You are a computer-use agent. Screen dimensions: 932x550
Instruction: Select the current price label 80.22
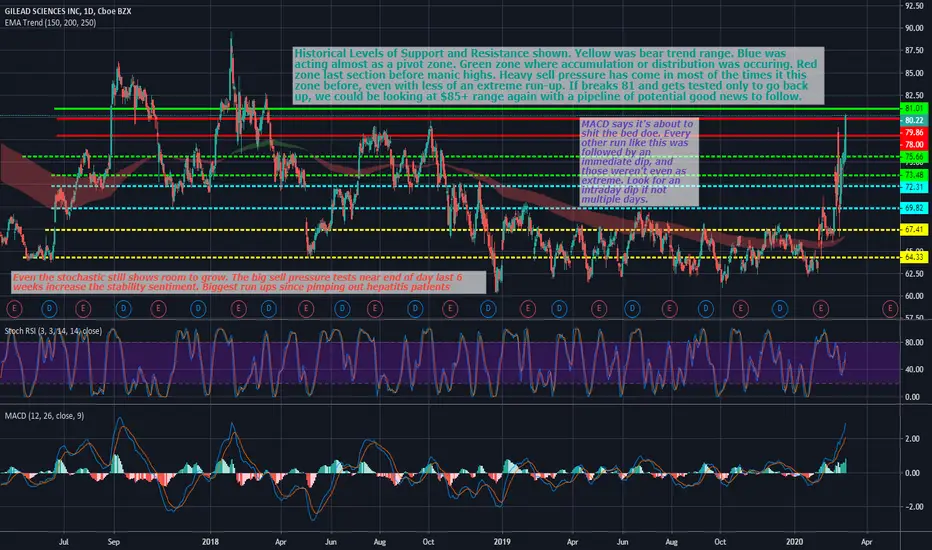(x=914, y=120)
